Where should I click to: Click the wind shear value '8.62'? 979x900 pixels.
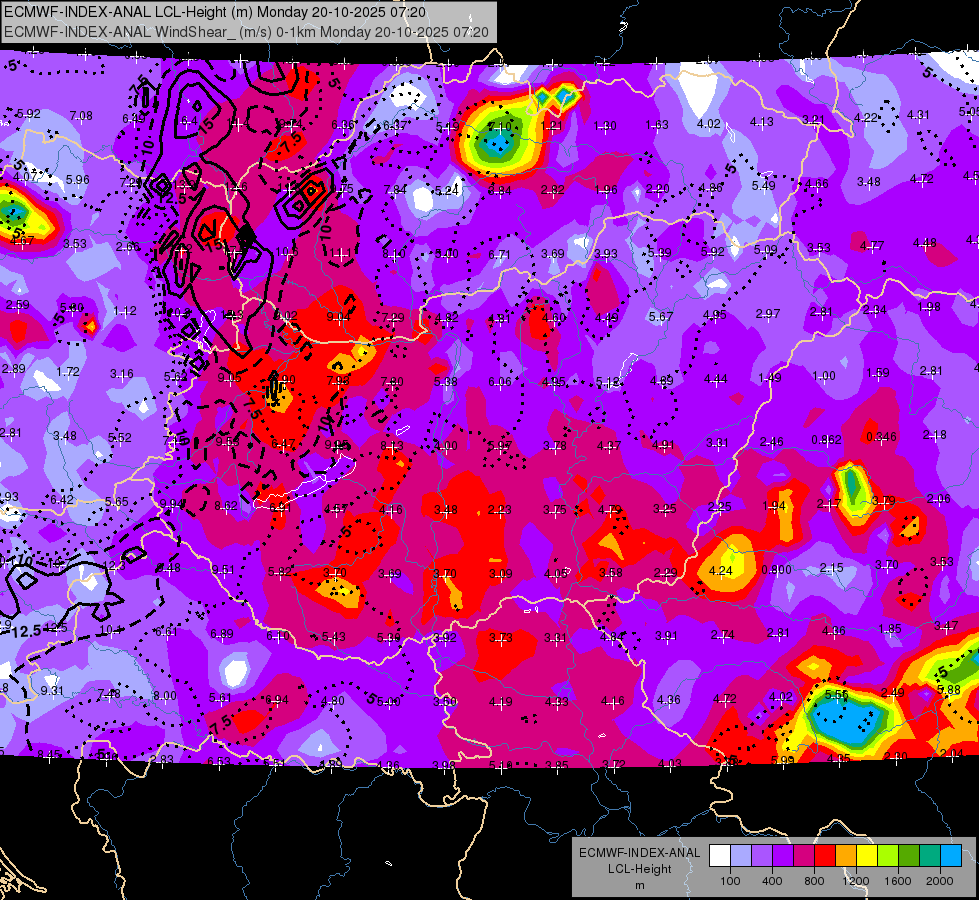tap(225, 506)
